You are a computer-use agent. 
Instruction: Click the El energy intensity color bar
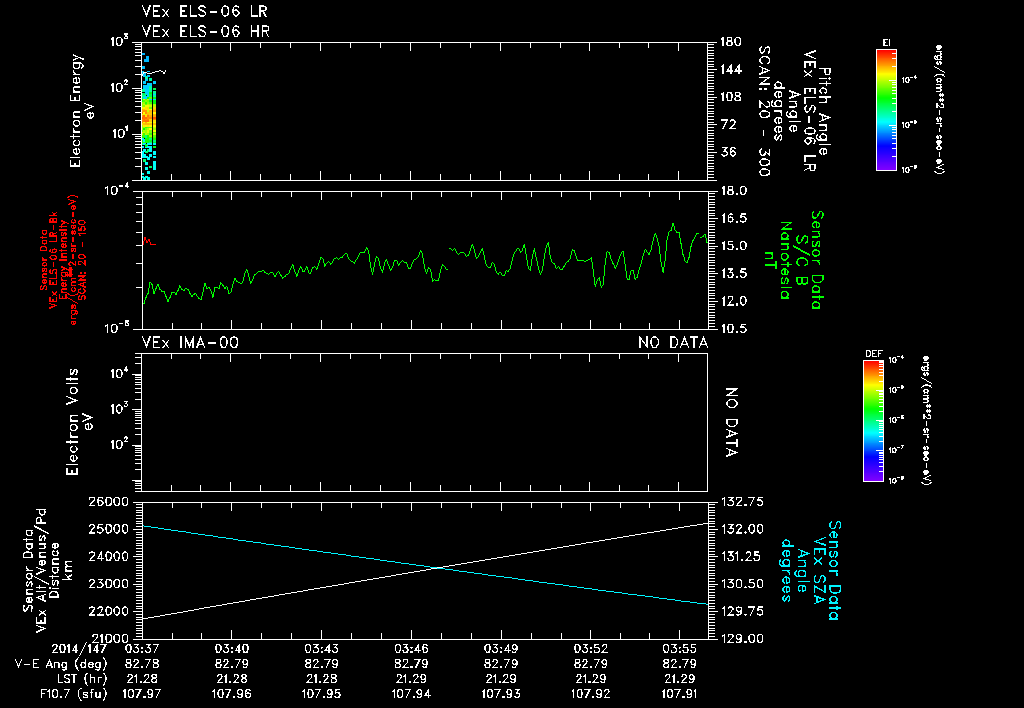[886, 110]
